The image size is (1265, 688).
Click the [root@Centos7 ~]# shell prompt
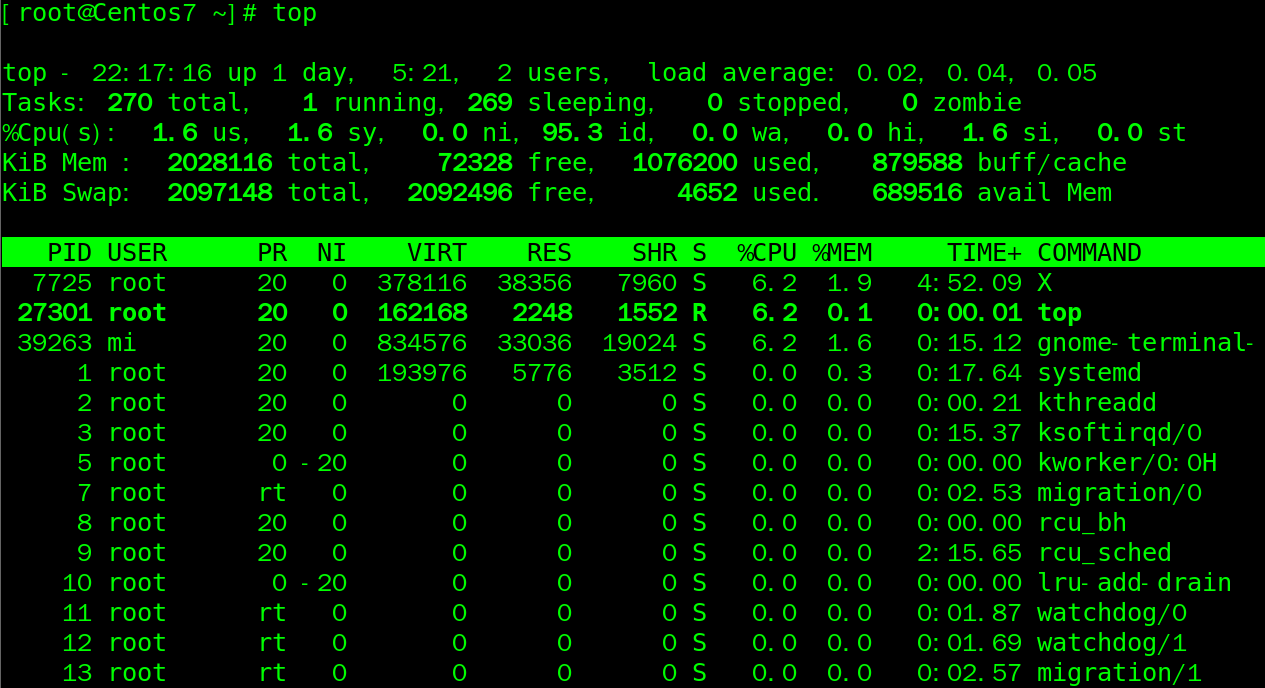131,13
